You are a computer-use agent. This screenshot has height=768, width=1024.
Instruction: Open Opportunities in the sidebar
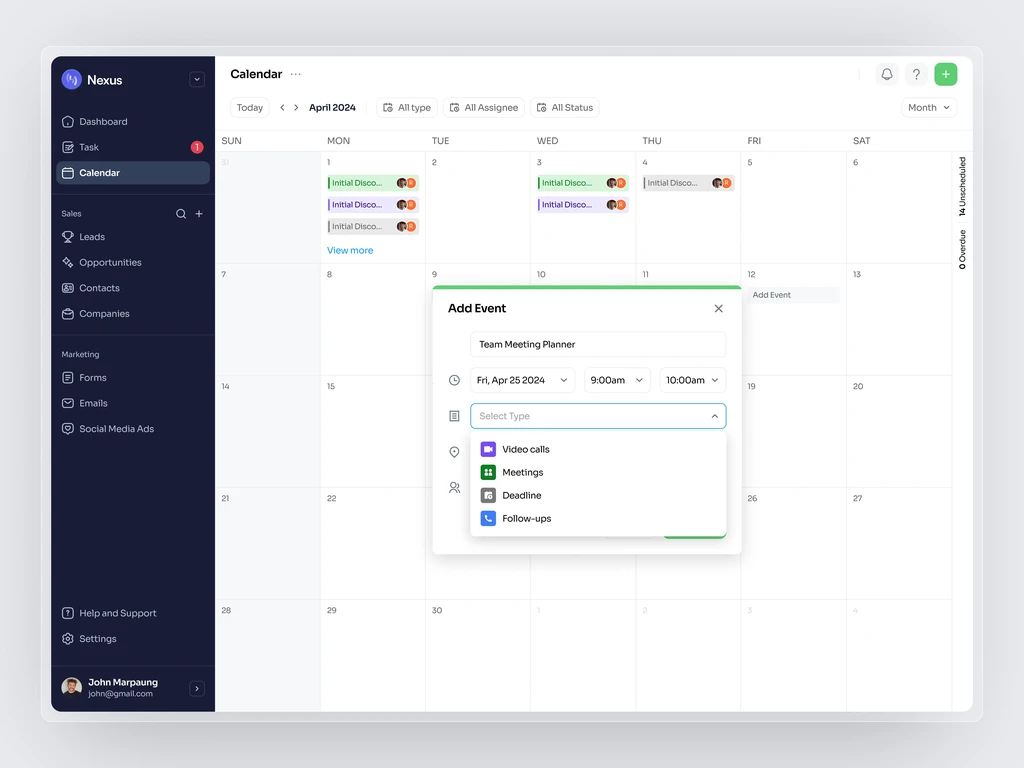pyautogui.click(x=133, y=263)
